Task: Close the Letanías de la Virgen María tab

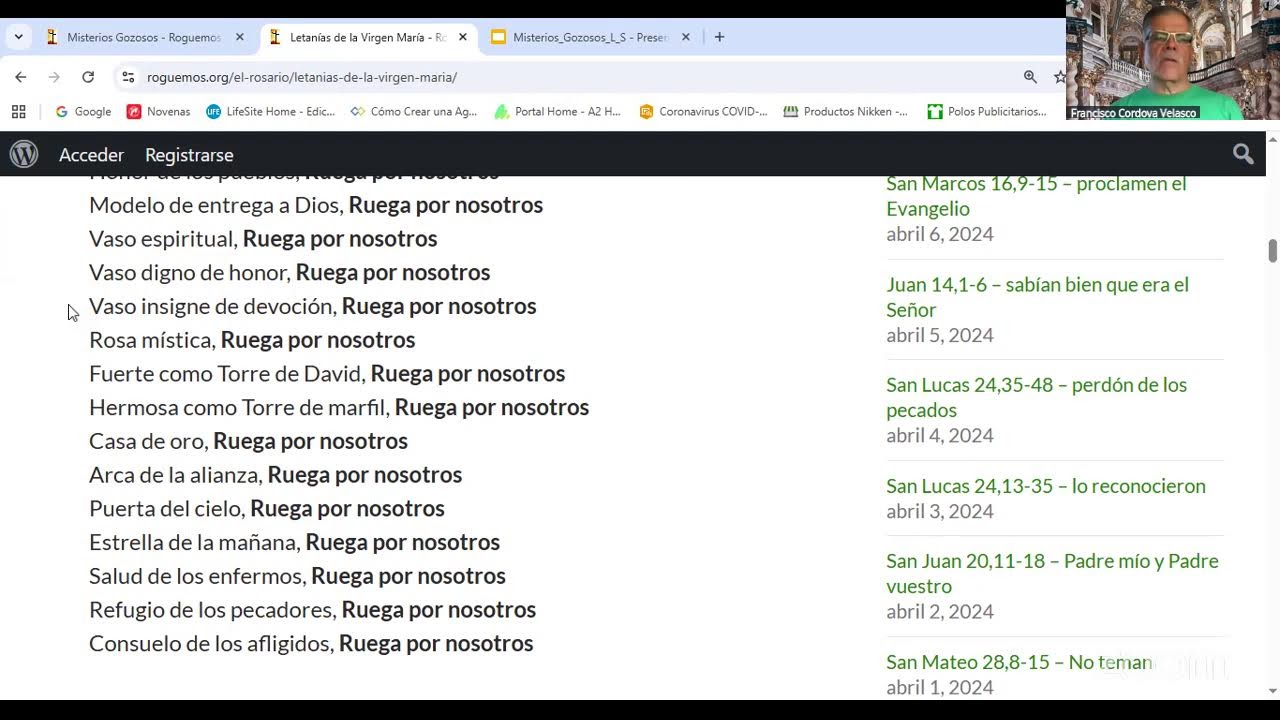Action: 462,37
